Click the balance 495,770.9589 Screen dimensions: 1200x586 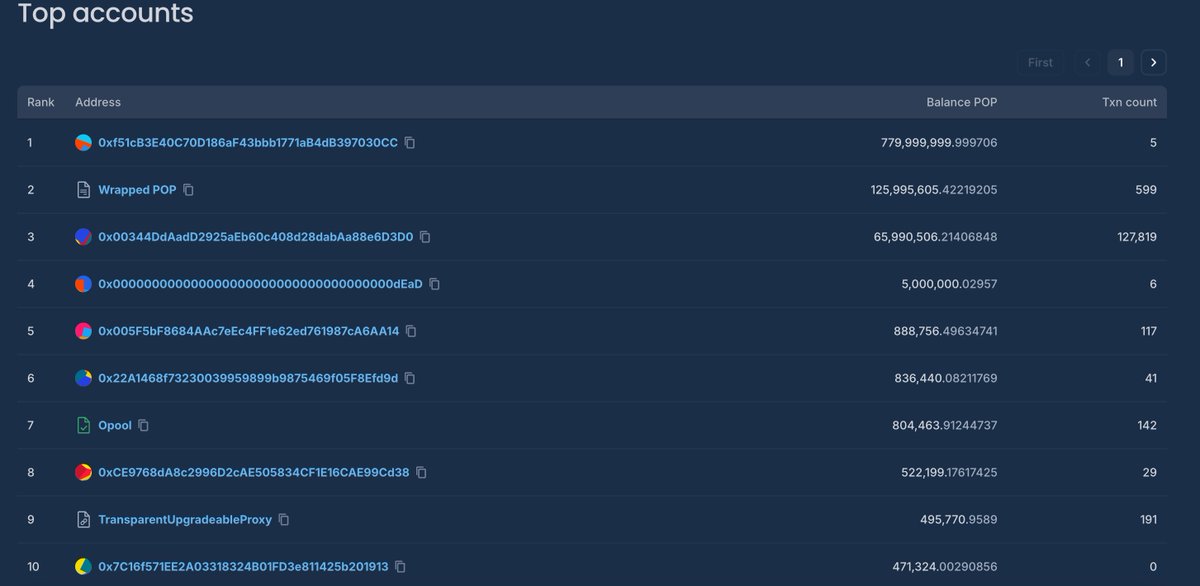click(959, 520)
